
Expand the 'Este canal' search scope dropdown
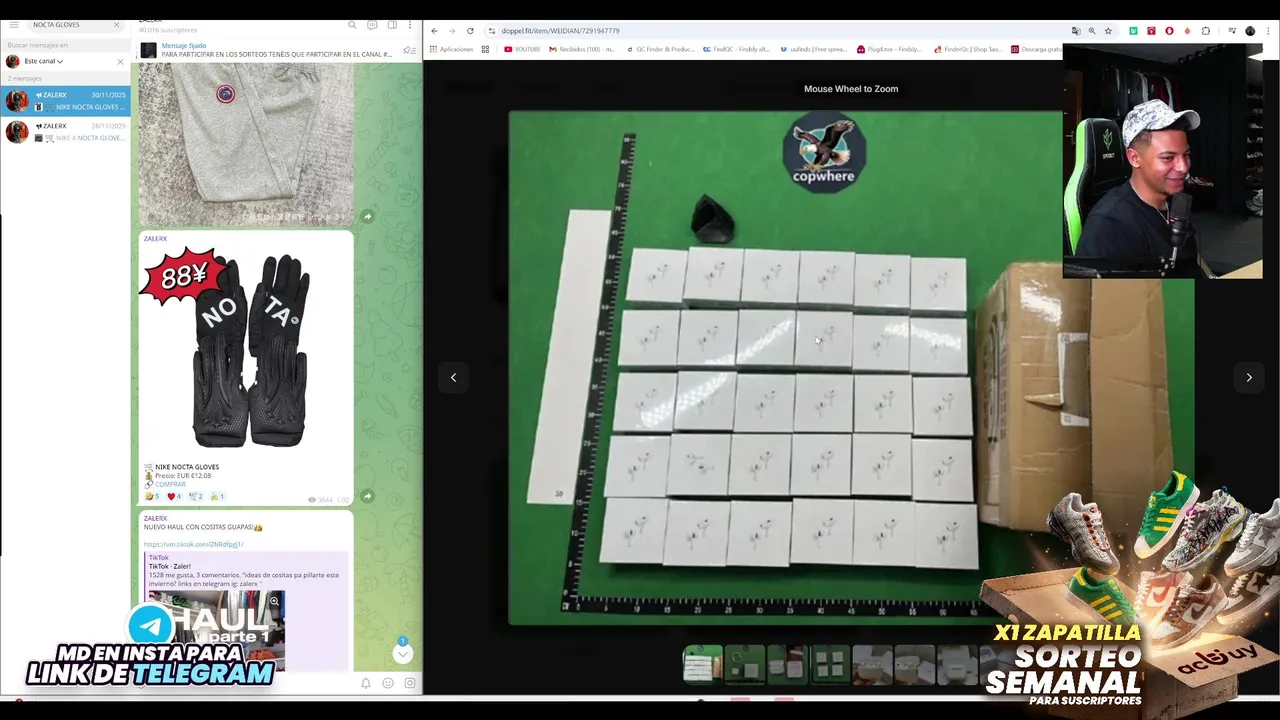43,61
